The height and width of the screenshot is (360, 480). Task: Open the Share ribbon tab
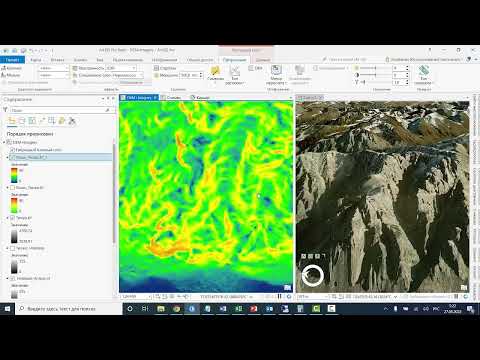pyautogui.click(x=200, y=60)
